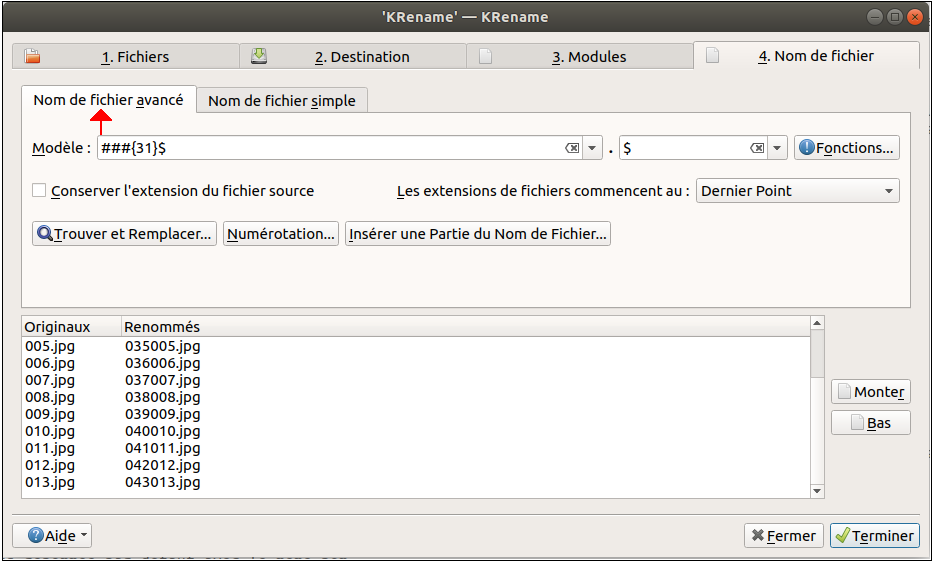This screenshot has width=934, height=561.
Task: Select the 012.jpg row
Action: [x=416, y=465]
